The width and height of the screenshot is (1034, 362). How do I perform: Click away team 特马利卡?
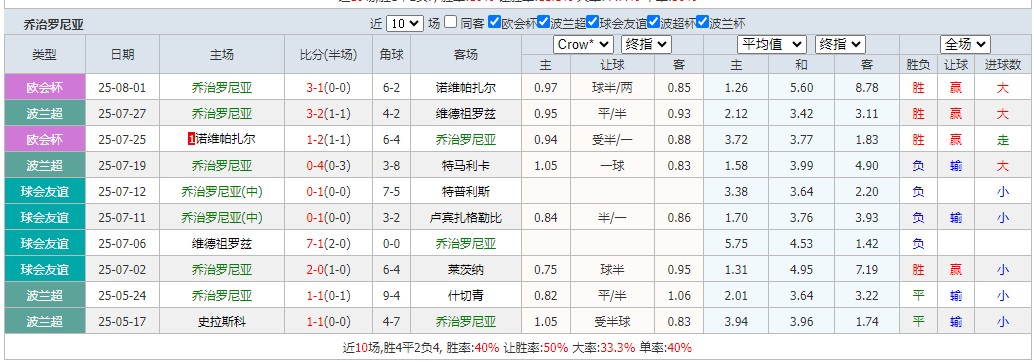pos(466,166)
